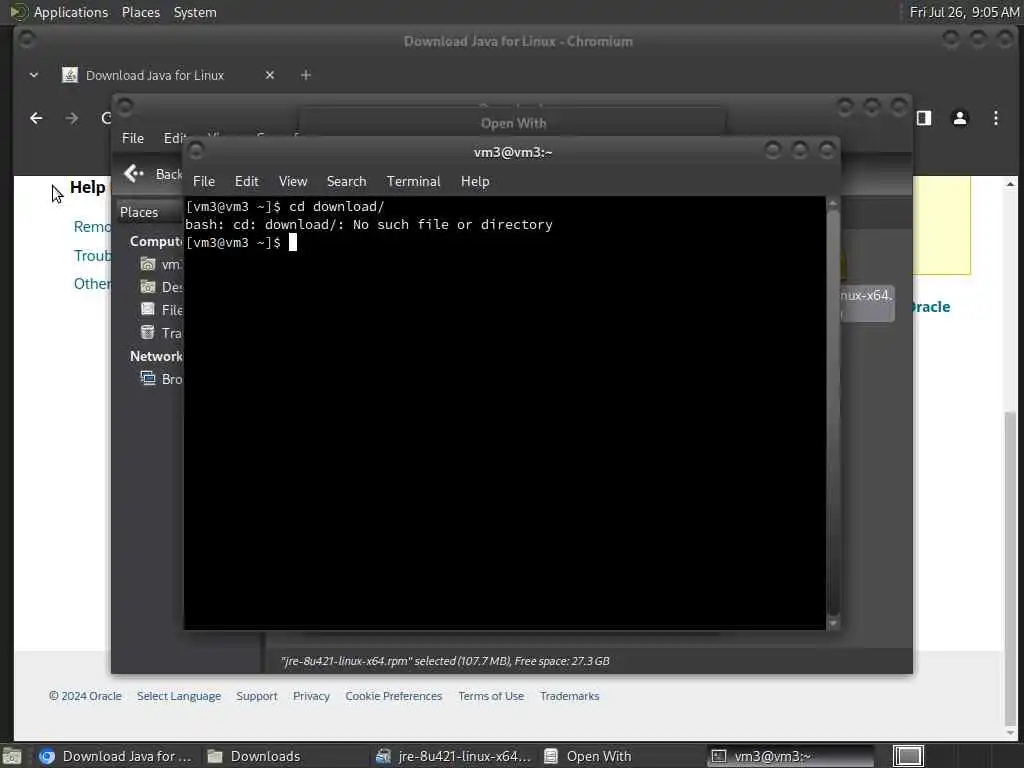Viewport: 1024px width, 768px height.
Task: Click the Trademarks footer link
Action: coord(569,696)
